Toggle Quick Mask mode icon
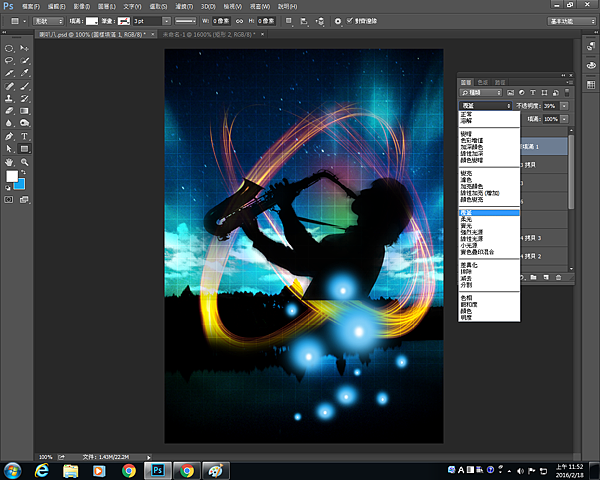The image size is (600, 480). [9, 200]
